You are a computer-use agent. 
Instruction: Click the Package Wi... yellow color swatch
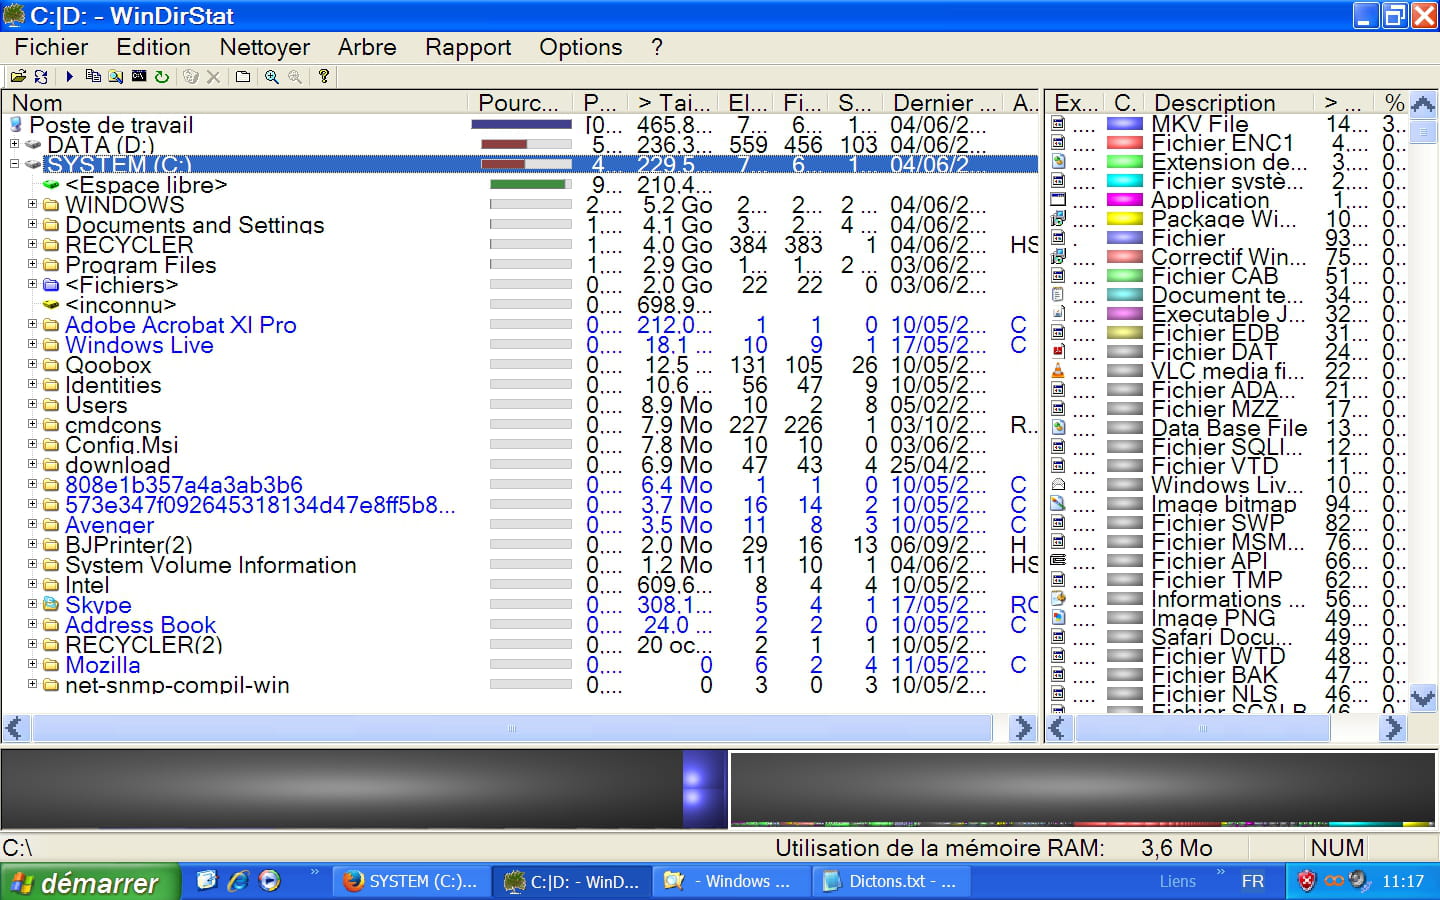point(1125,219)
